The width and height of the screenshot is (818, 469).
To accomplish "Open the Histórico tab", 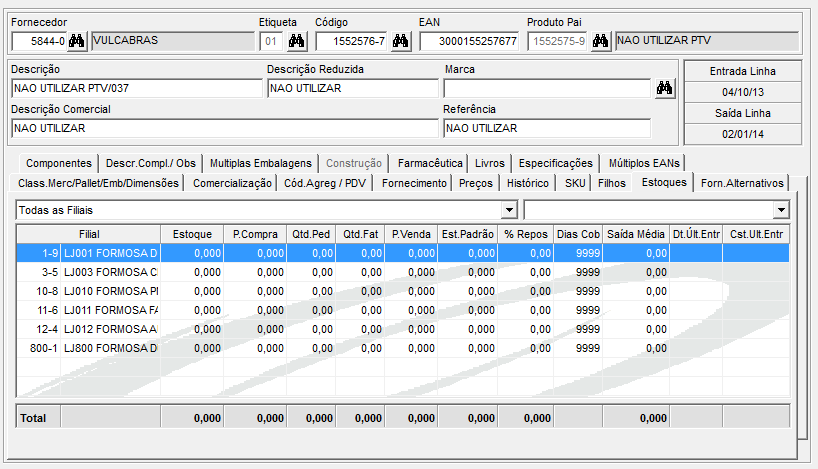I will tap(527, 183).
